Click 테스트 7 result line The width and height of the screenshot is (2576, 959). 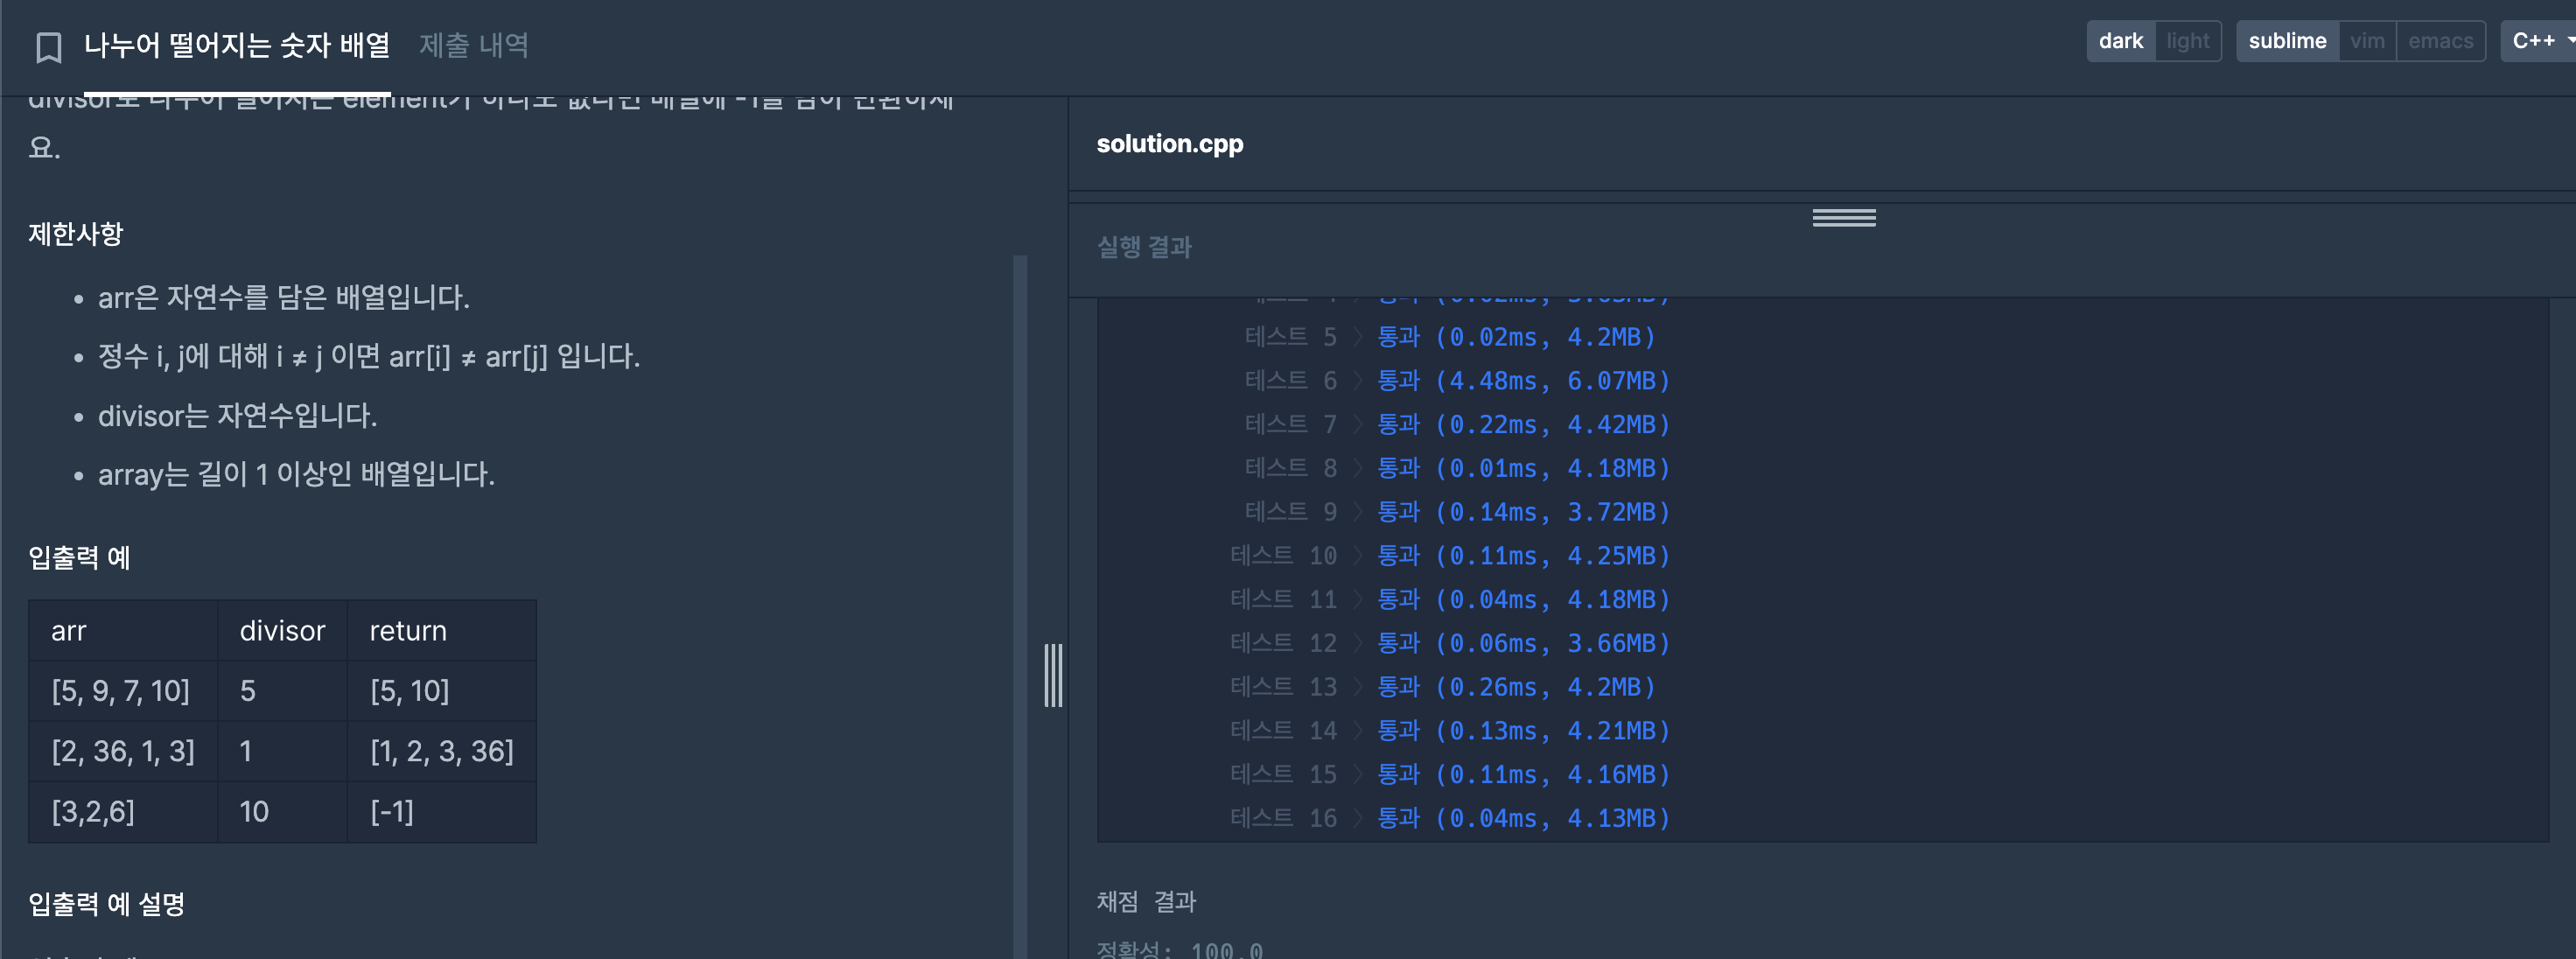click(x=1457, y=425)
